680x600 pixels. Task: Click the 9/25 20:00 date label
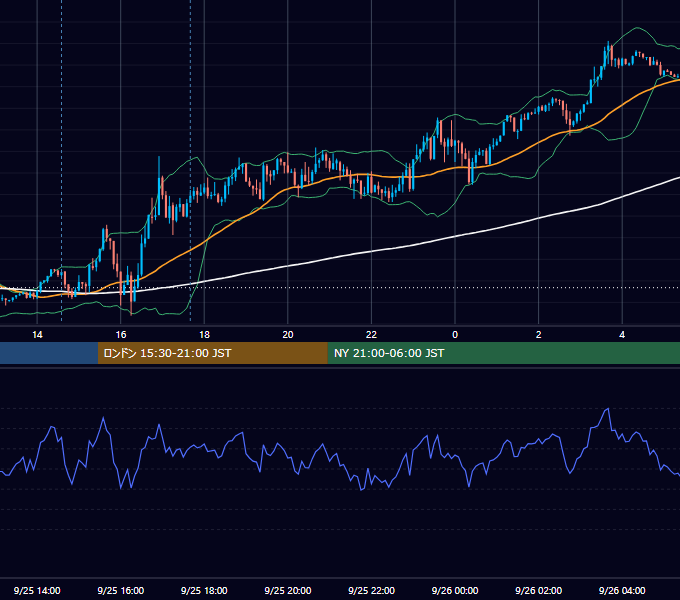[288, 590]
